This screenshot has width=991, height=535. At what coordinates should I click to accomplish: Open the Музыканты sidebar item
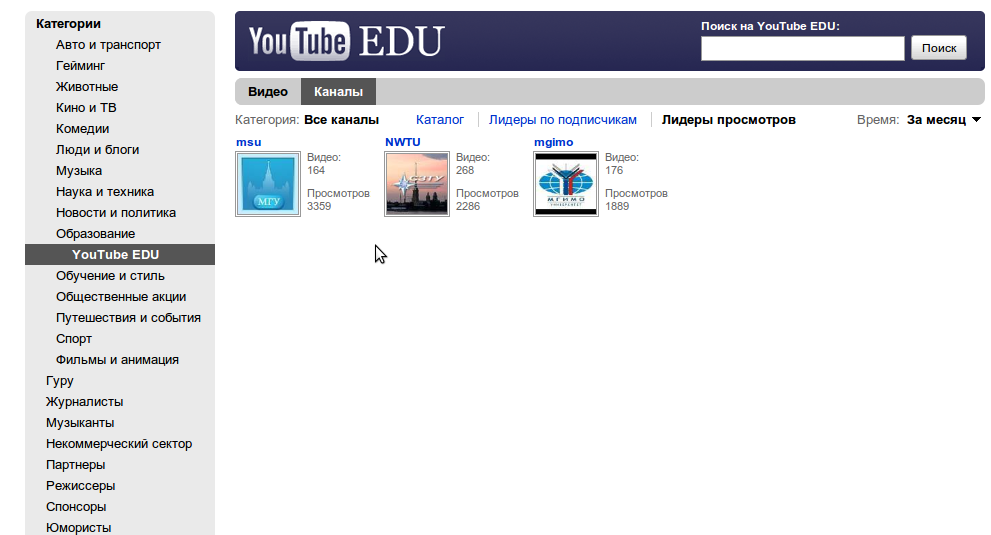pos(80,422)
